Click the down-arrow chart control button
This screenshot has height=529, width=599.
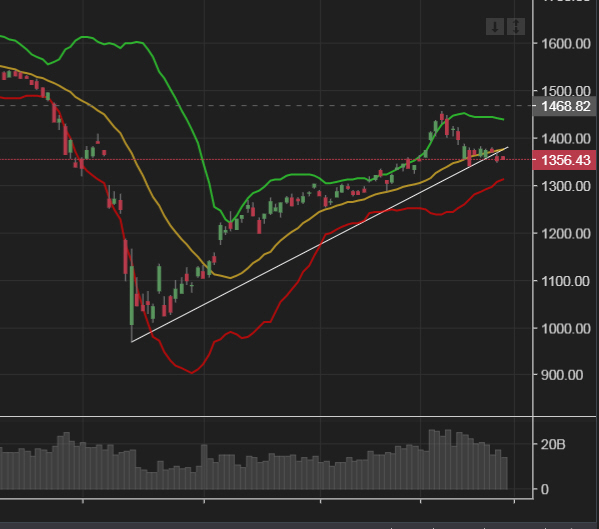tap(495, 27)
